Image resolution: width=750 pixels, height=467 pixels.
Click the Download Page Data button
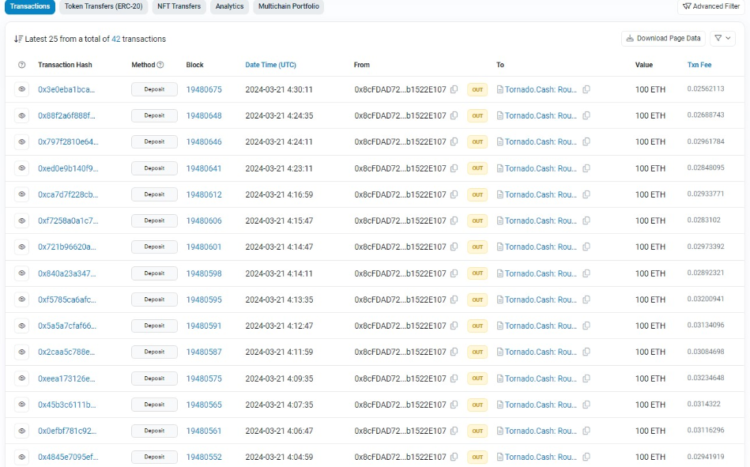point(663,38)
